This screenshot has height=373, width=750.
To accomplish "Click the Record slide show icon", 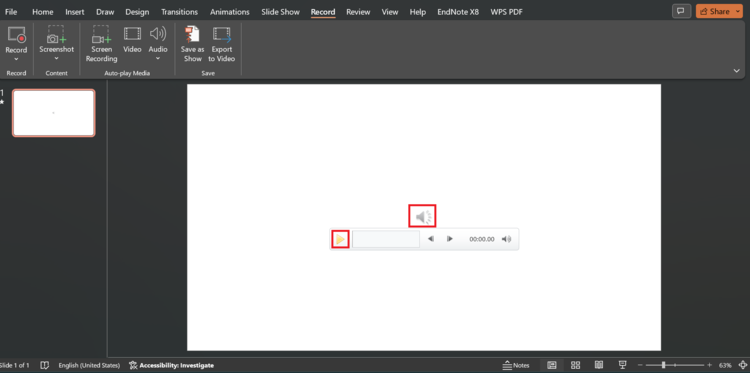I will [16, 36].
